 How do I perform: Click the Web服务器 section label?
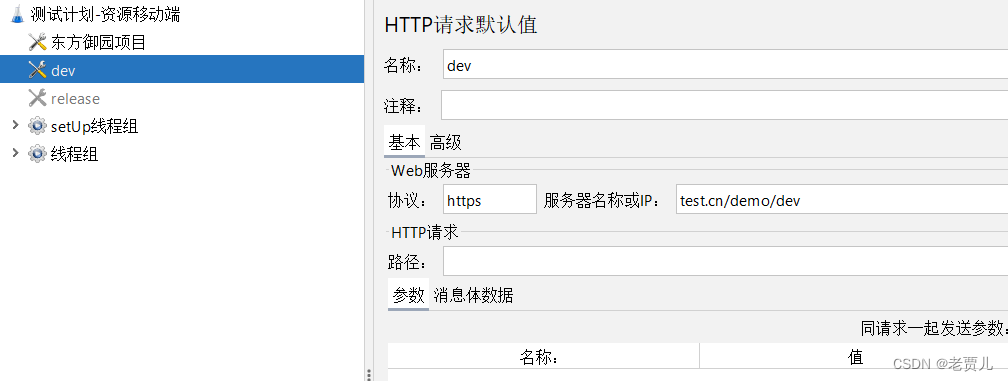tap(431, 171)
